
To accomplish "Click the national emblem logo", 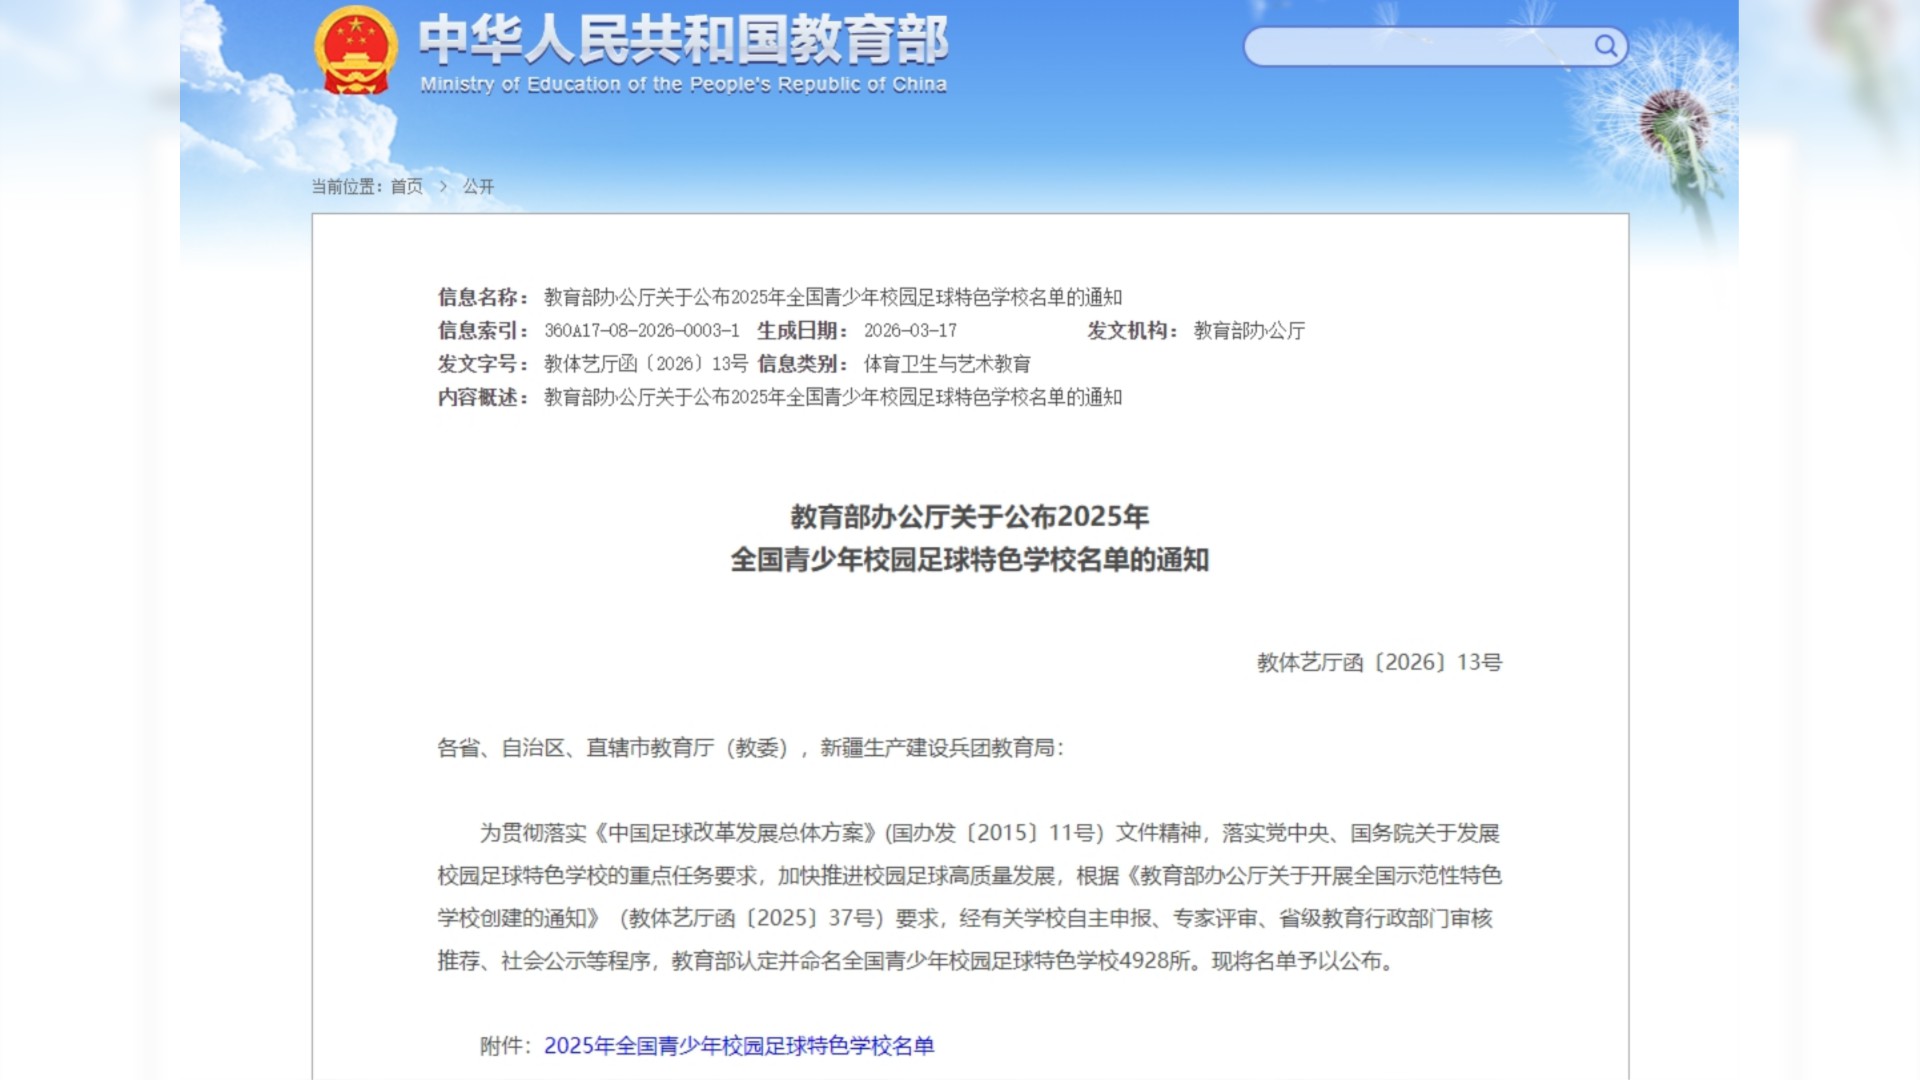I will tap(356, 51).
